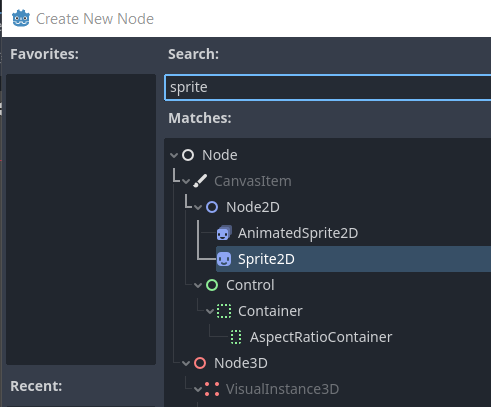Select the AnimatedSprite2D node type
The height and width of the screenshot is (407, 491).
point(298,233)
